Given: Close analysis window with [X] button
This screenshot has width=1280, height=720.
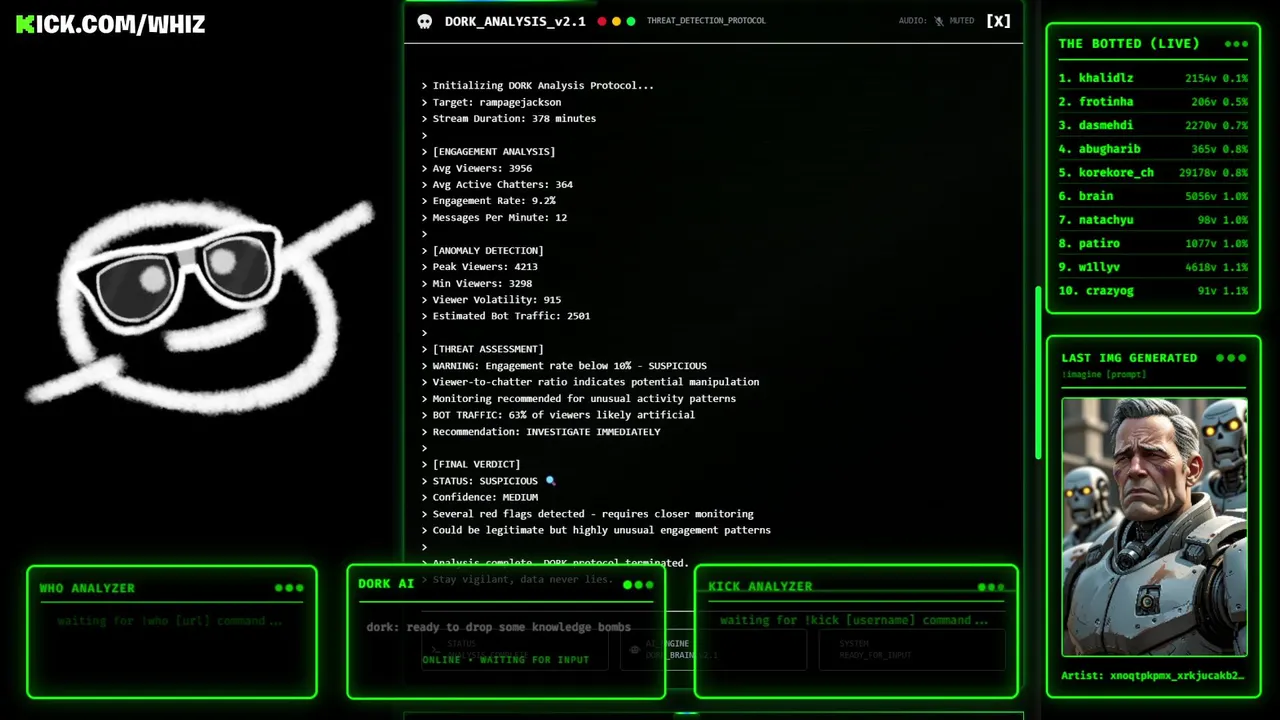Looking at the screenshot, I should [x=998, y=21].
